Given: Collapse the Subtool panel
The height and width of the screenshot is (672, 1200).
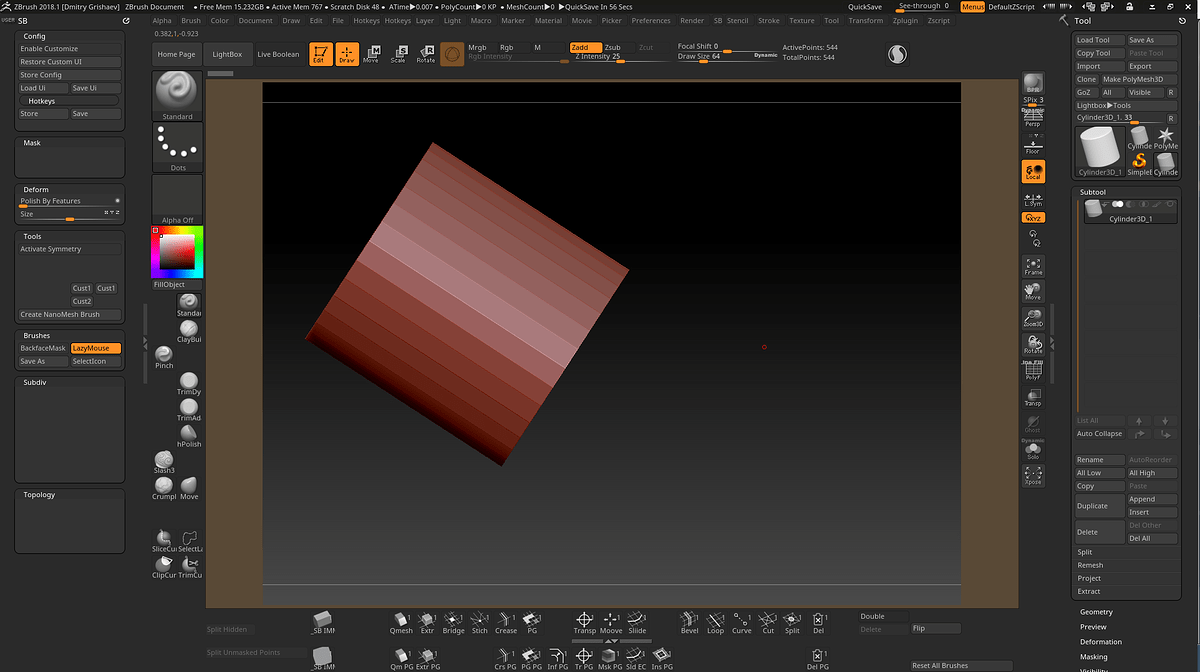Looking at the screenshot, I should [x=1093, y=192].
